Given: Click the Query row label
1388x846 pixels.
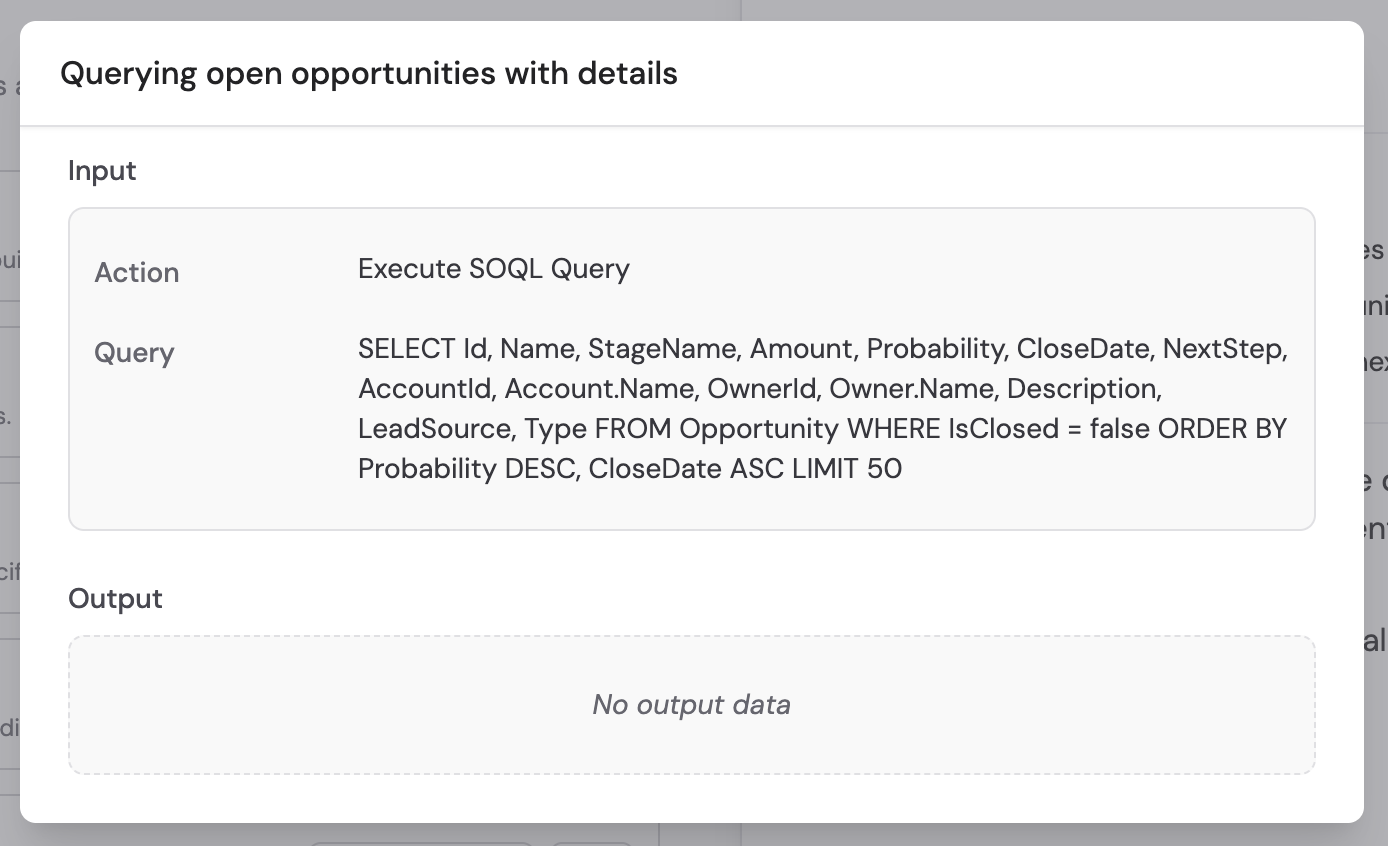Looking at the screenshot, I should [x=134, y=352].
